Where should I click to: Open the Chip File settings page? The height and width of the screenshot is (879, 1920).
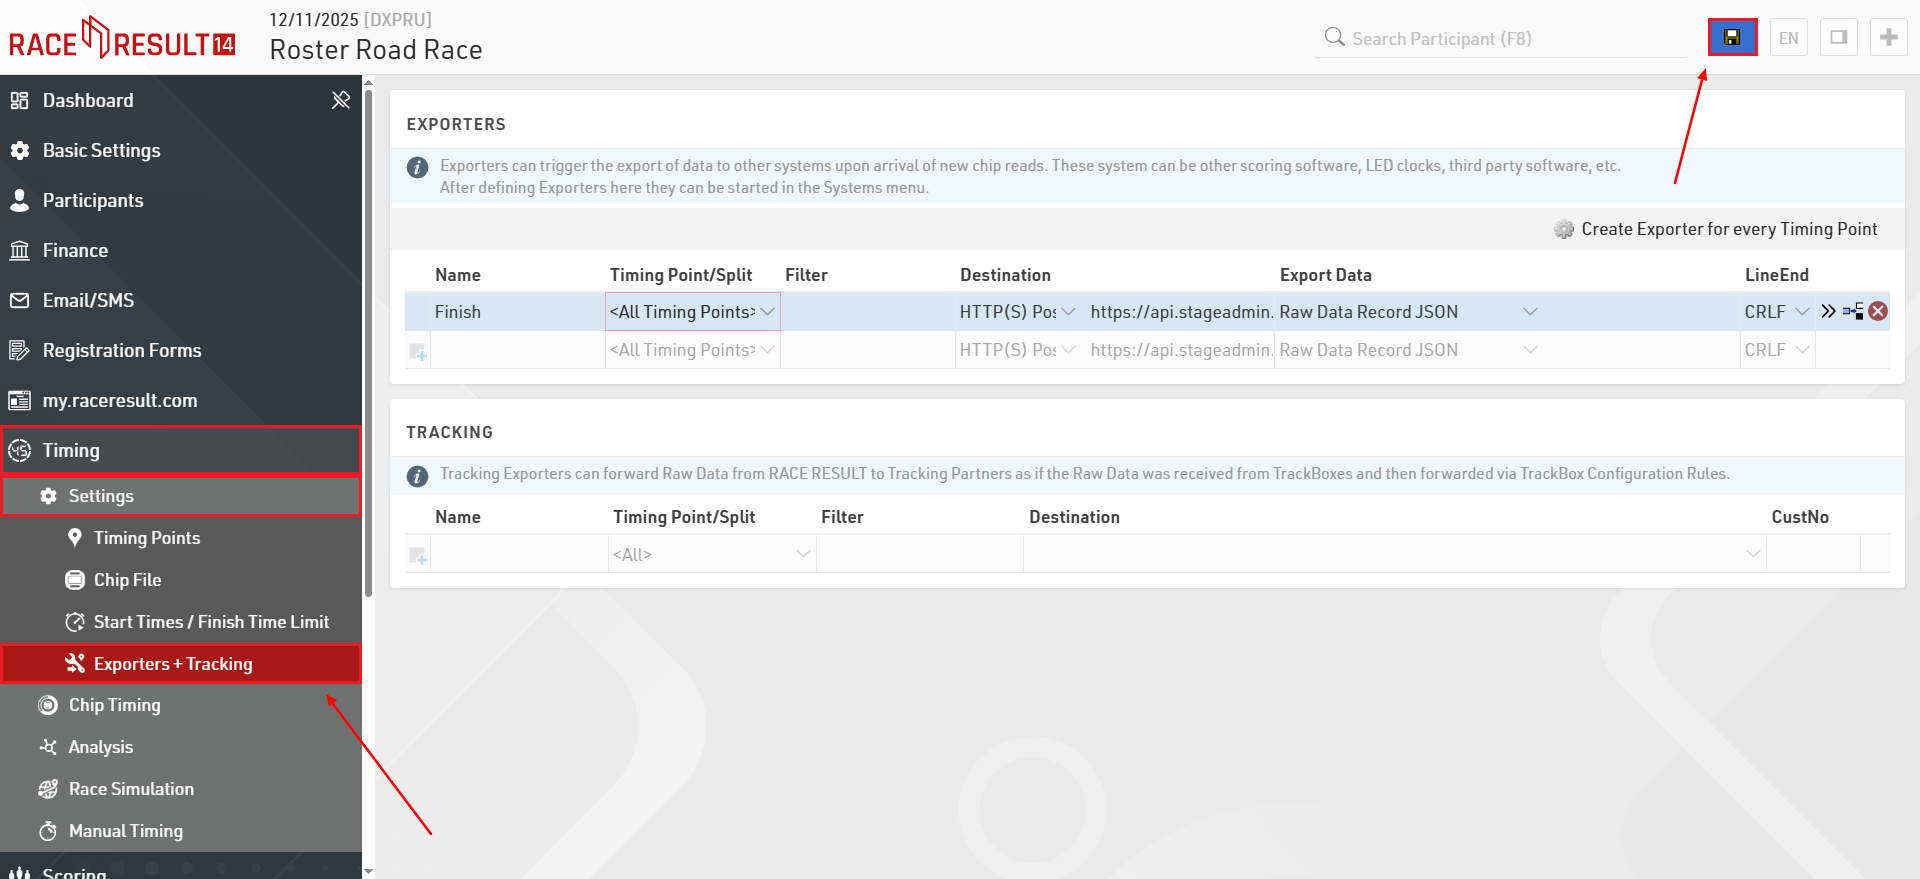click(x=180, y=580)
